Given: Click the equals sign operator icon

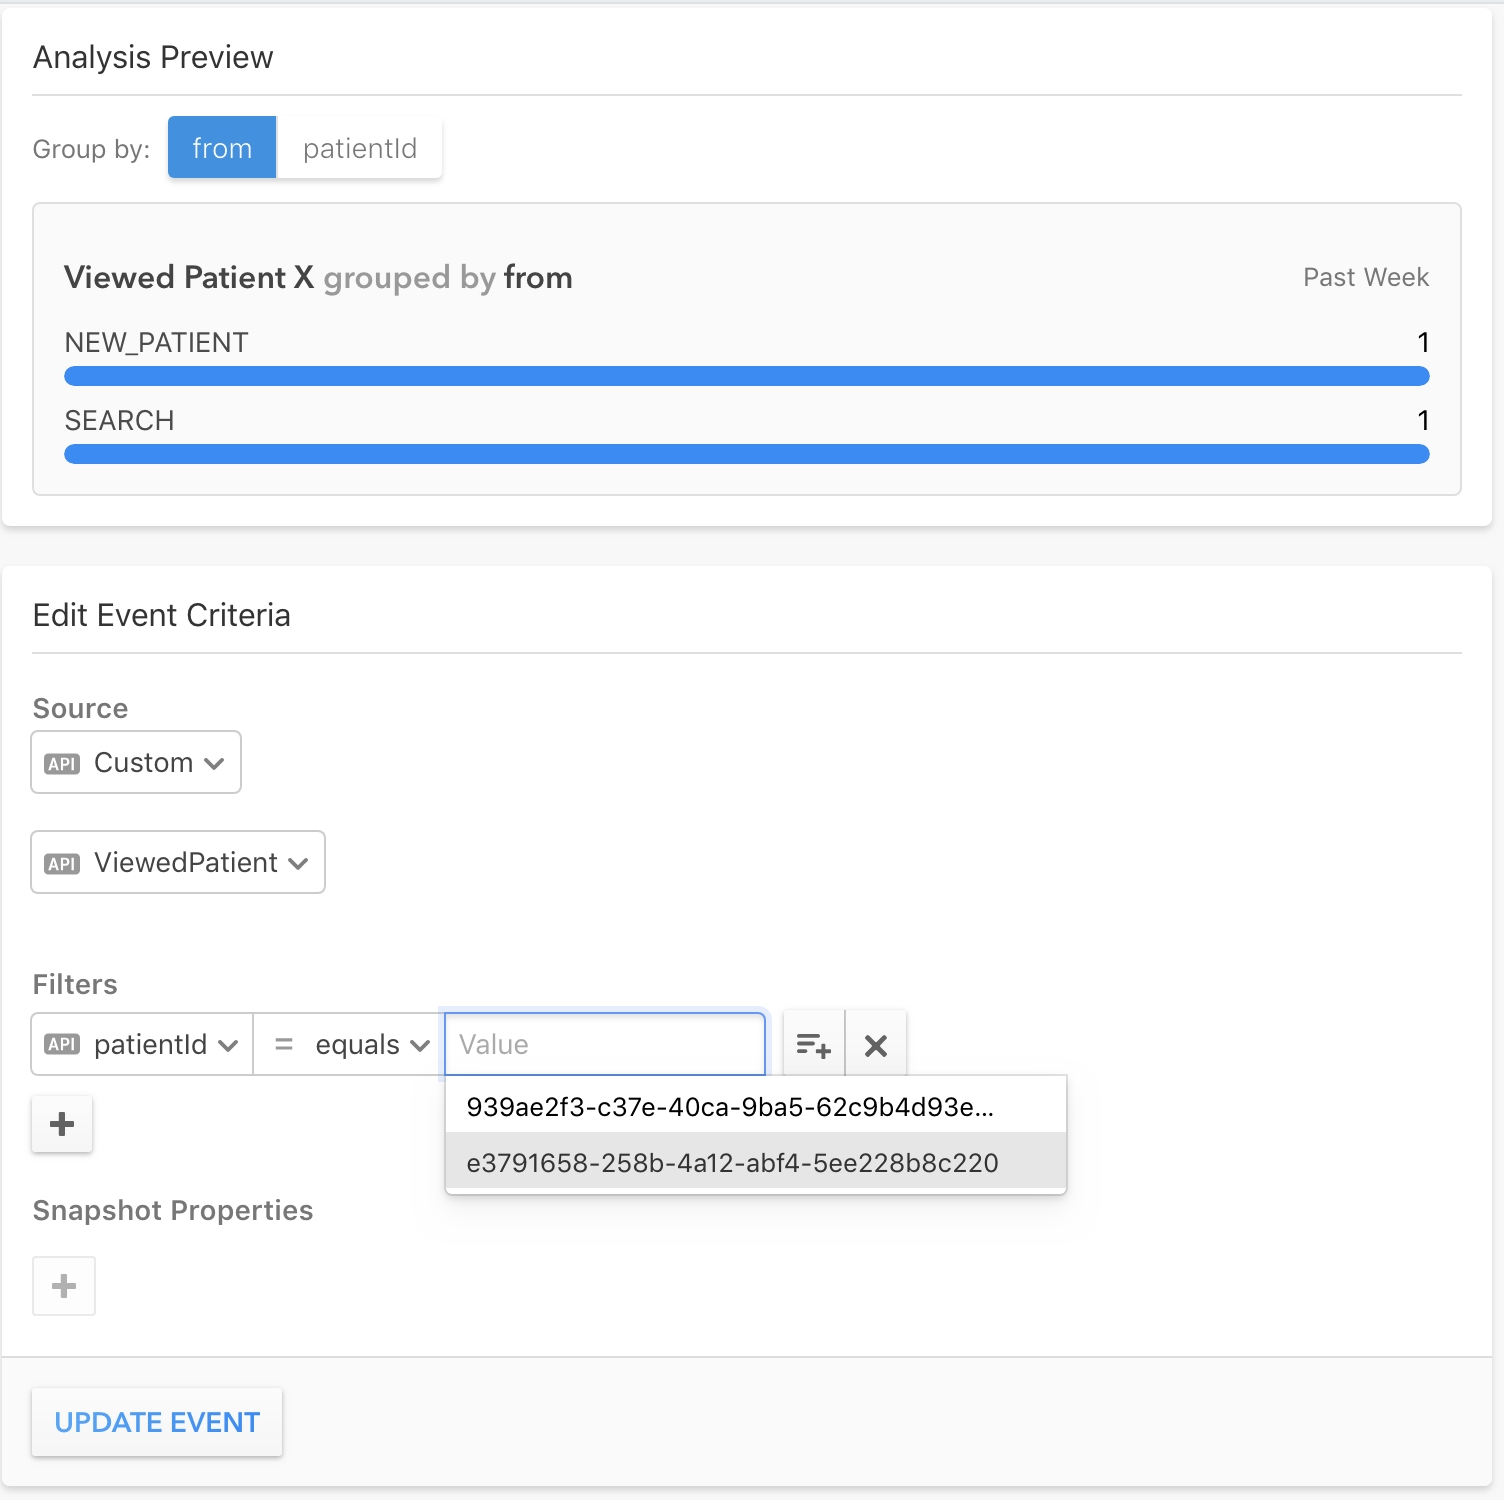Looking at the screenshot, I should click(284, 1045).
